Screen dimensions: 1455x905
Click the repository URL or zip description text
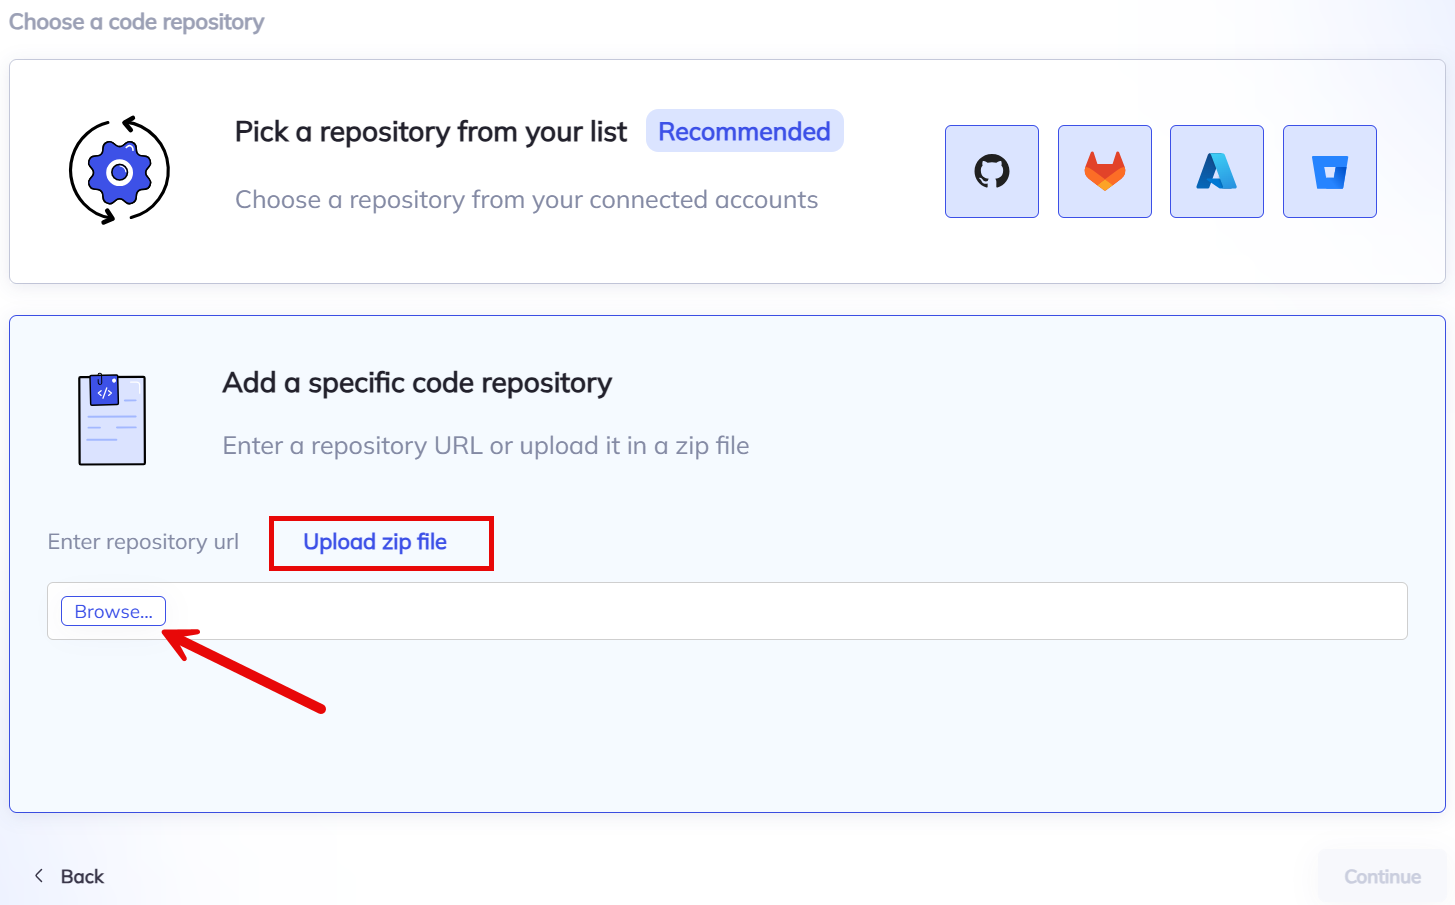click(x=485, y=446)
